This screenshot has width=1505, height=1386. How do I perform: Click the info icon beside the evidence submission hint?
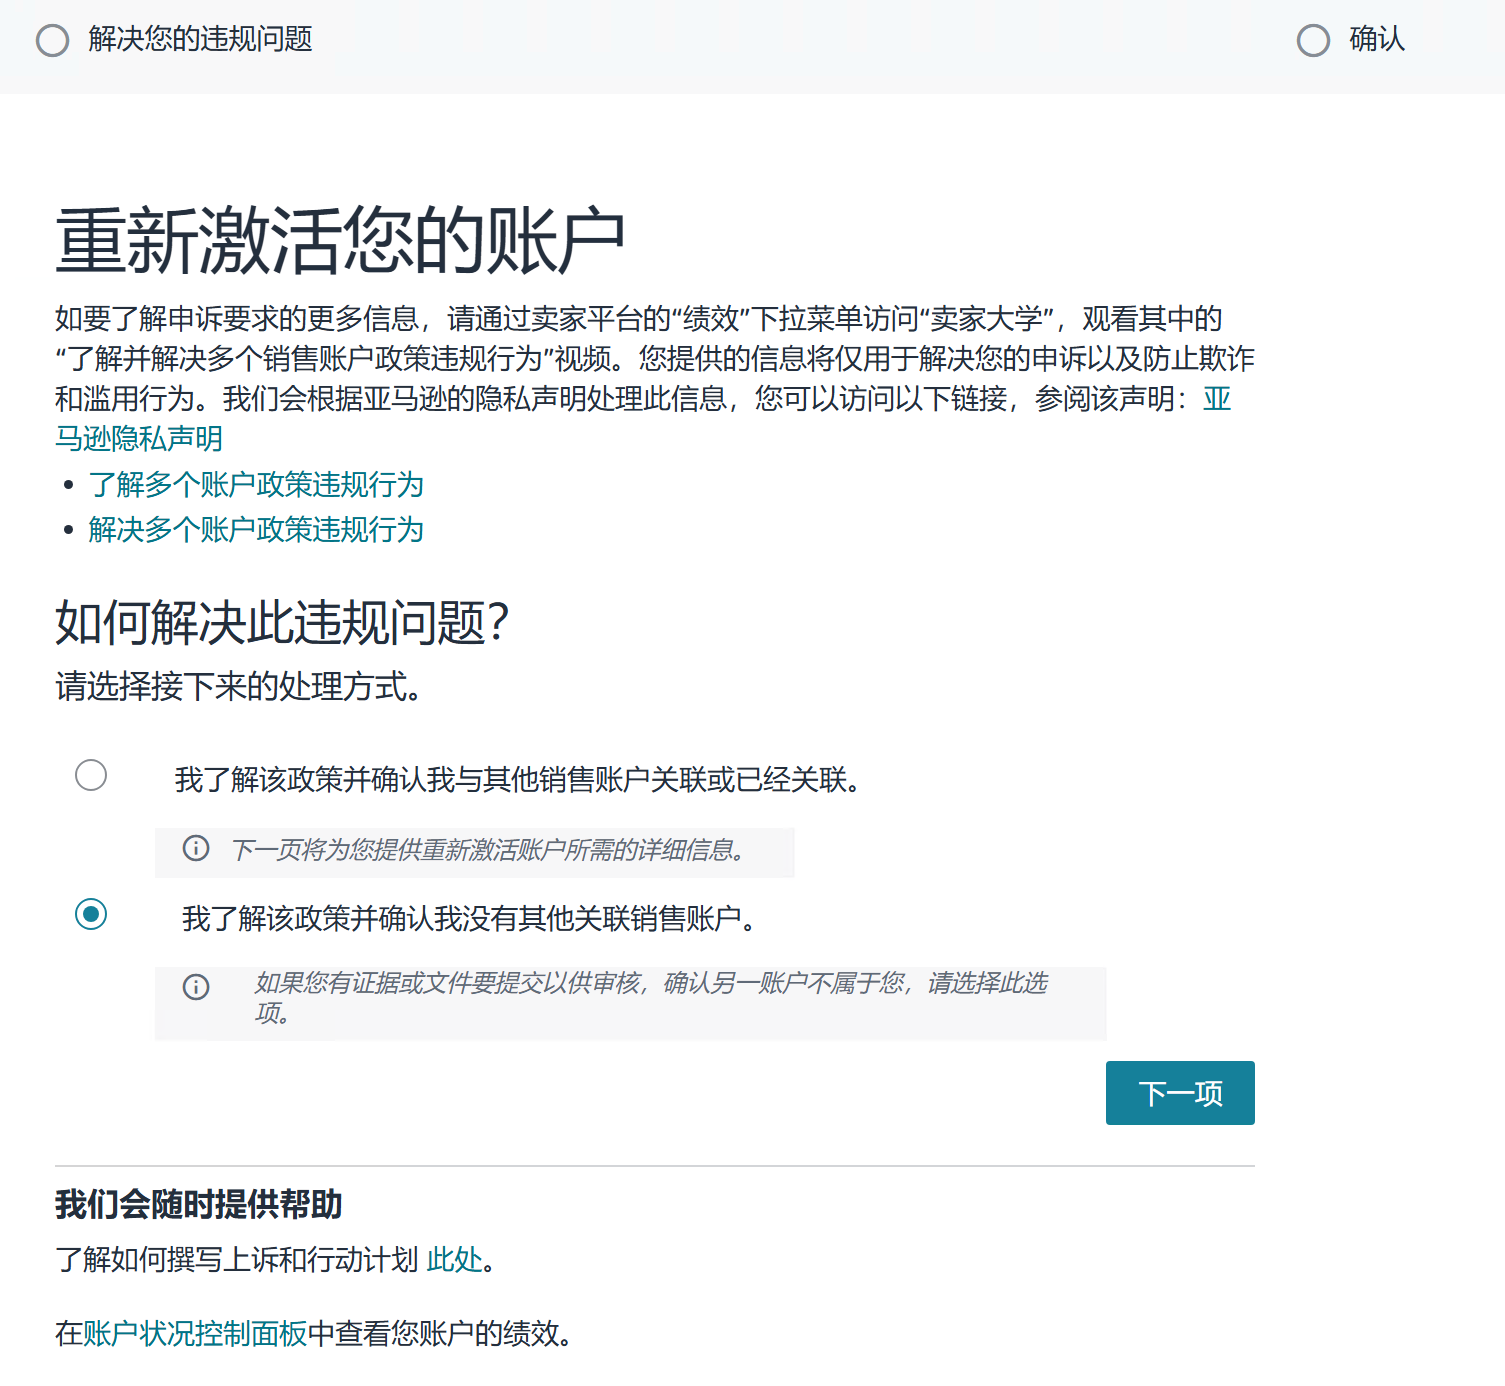click(x=196, y=987)
